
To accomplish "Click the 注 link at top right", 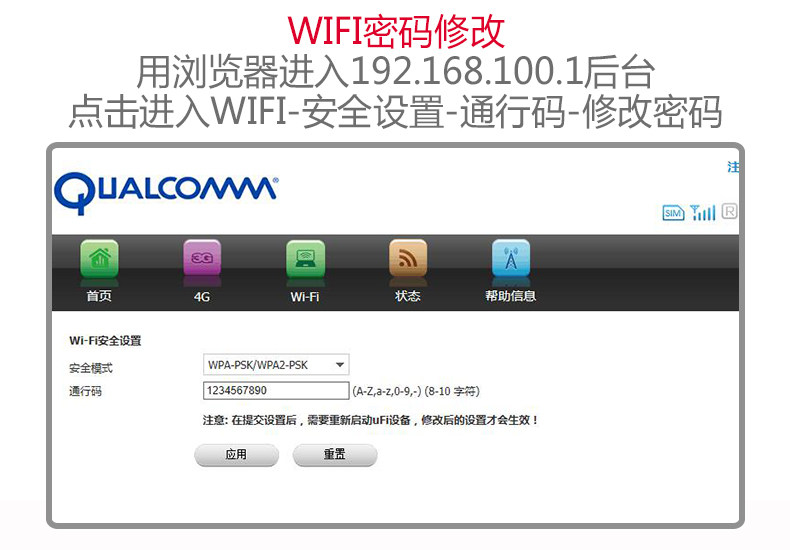I will point(733,167).
